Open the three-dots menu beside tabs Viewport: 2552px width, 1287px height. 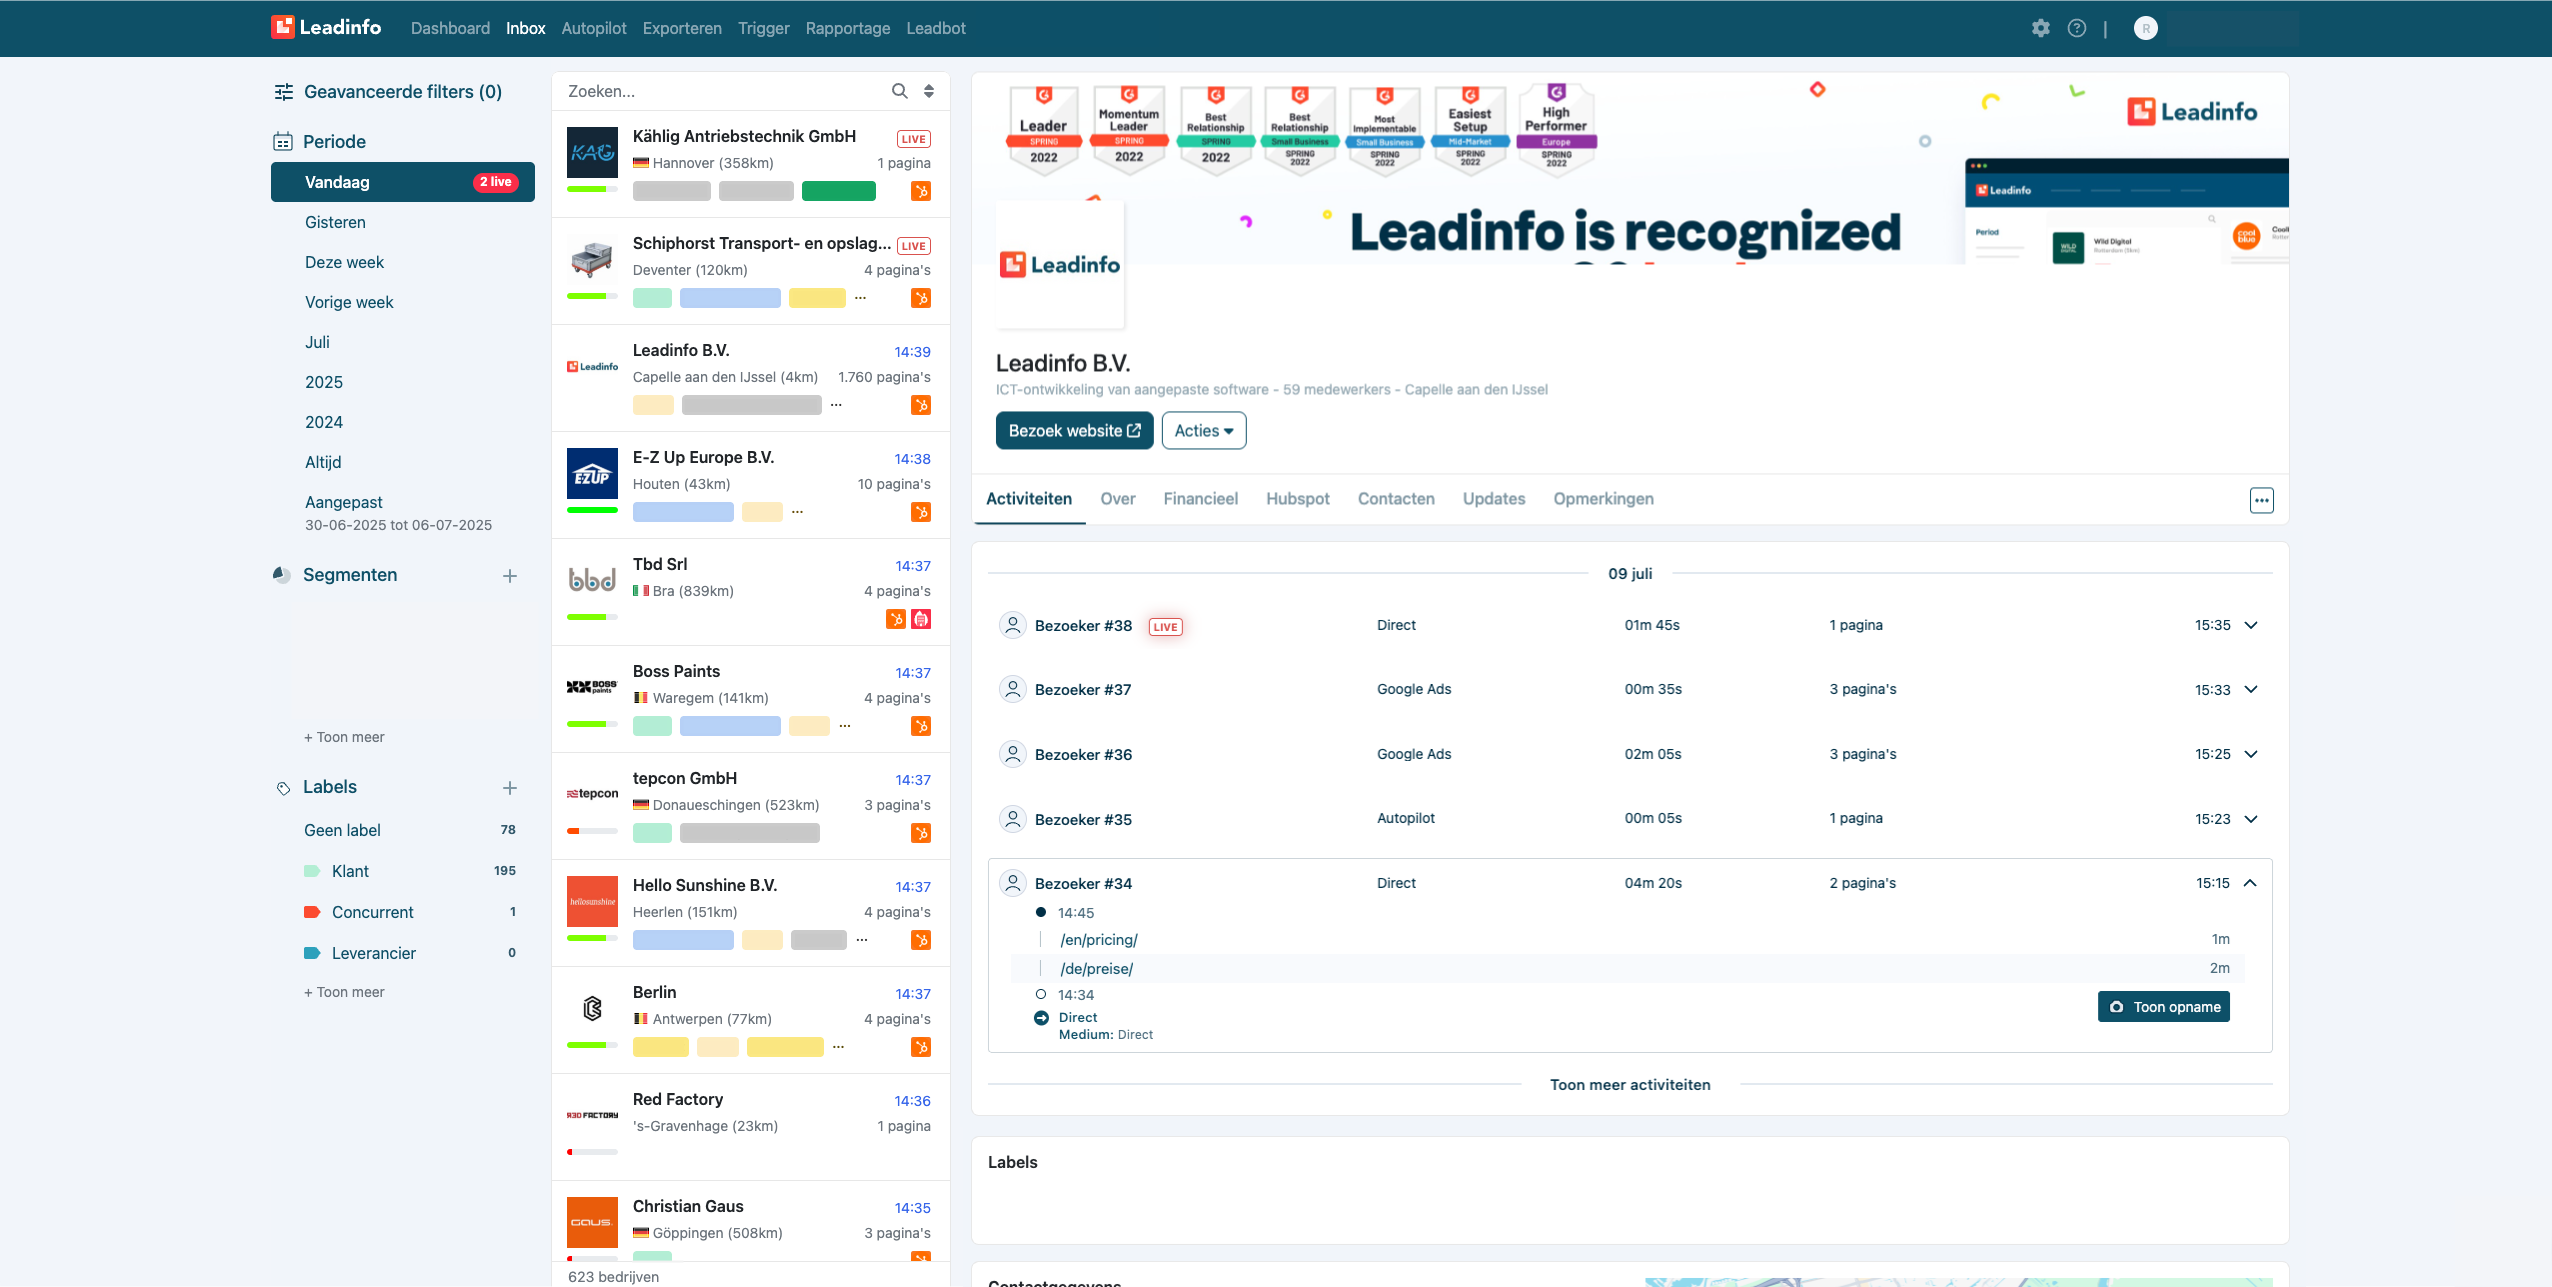point(2261,500)
